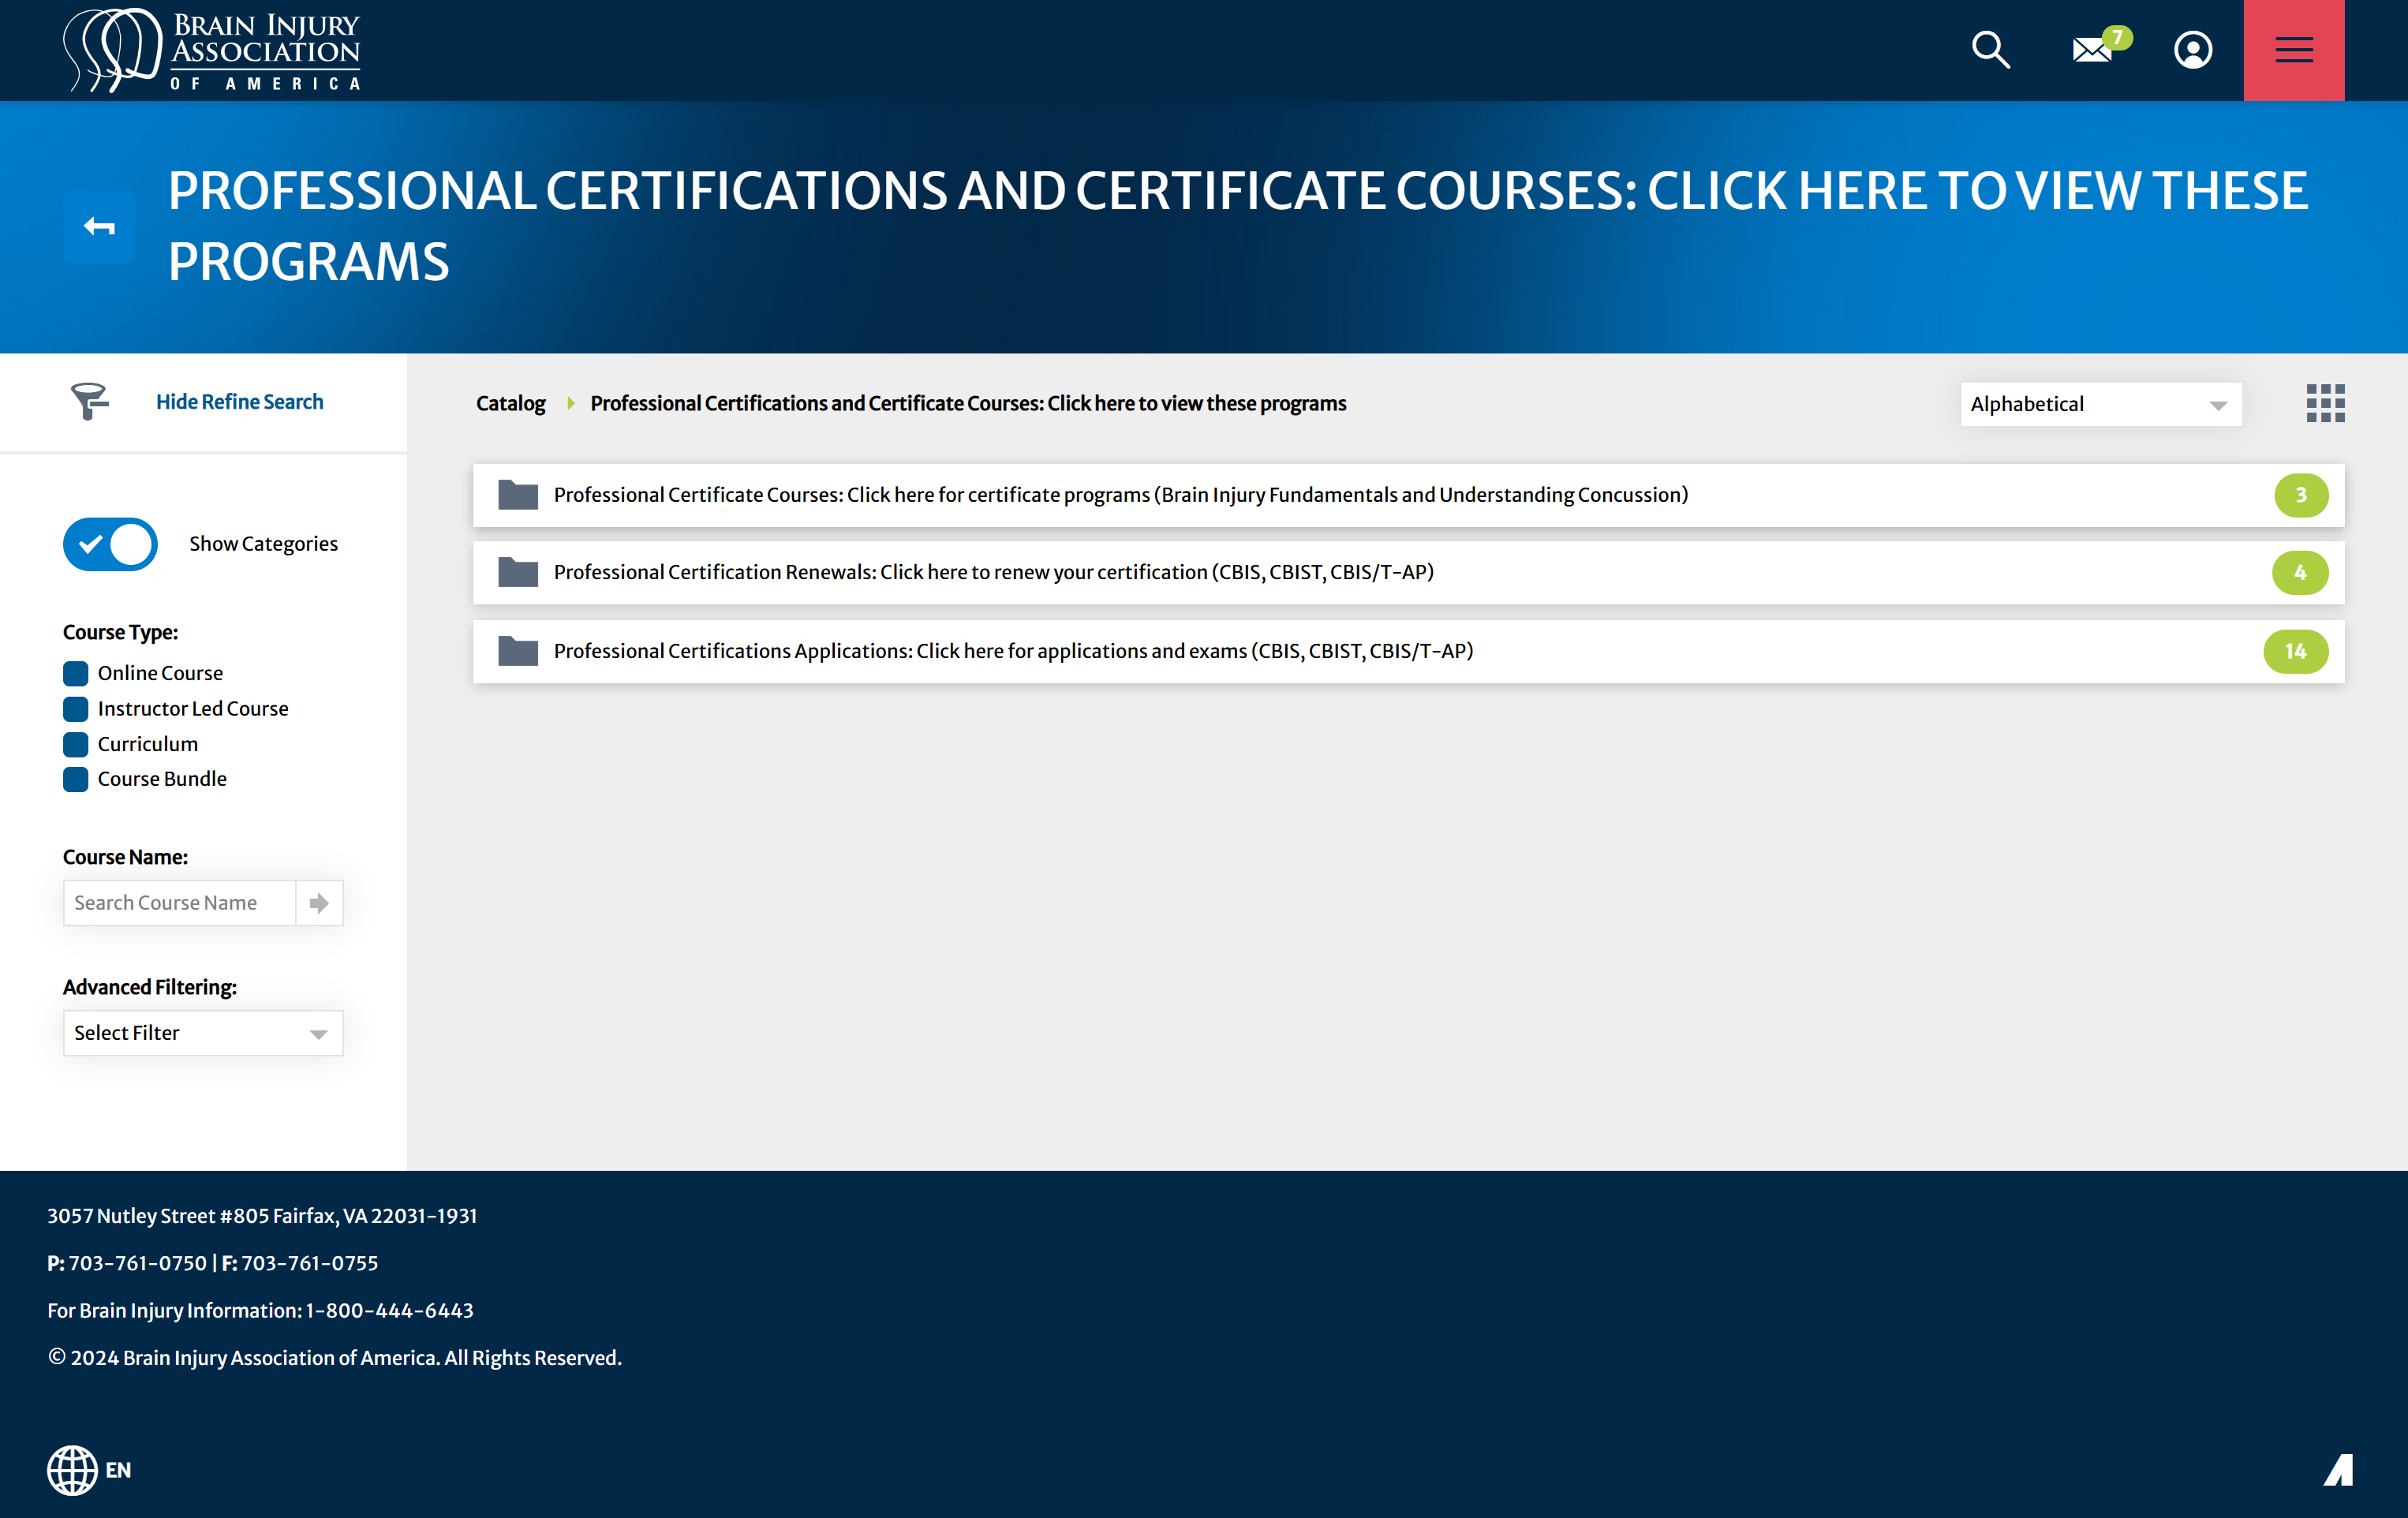This screenshot has width=2408, height=1518.
Task: Click the Catalog breadcrumb link
Action: tap(510, 403)
